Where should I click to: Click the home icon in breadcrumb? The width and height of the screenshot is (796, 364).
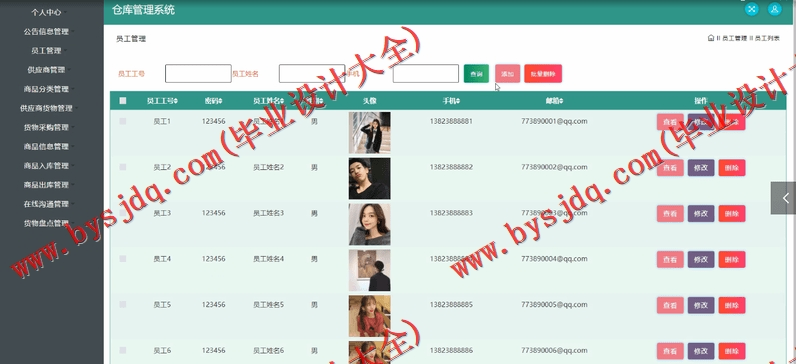click(711, 38)
